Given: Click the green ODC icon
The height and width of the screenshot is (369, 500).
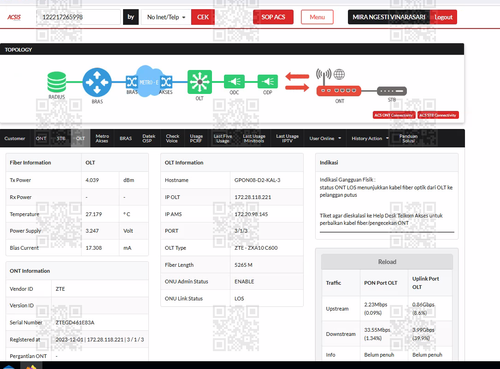Looking at the screenshot, I should pyautogui.click(x=234, y=81).
